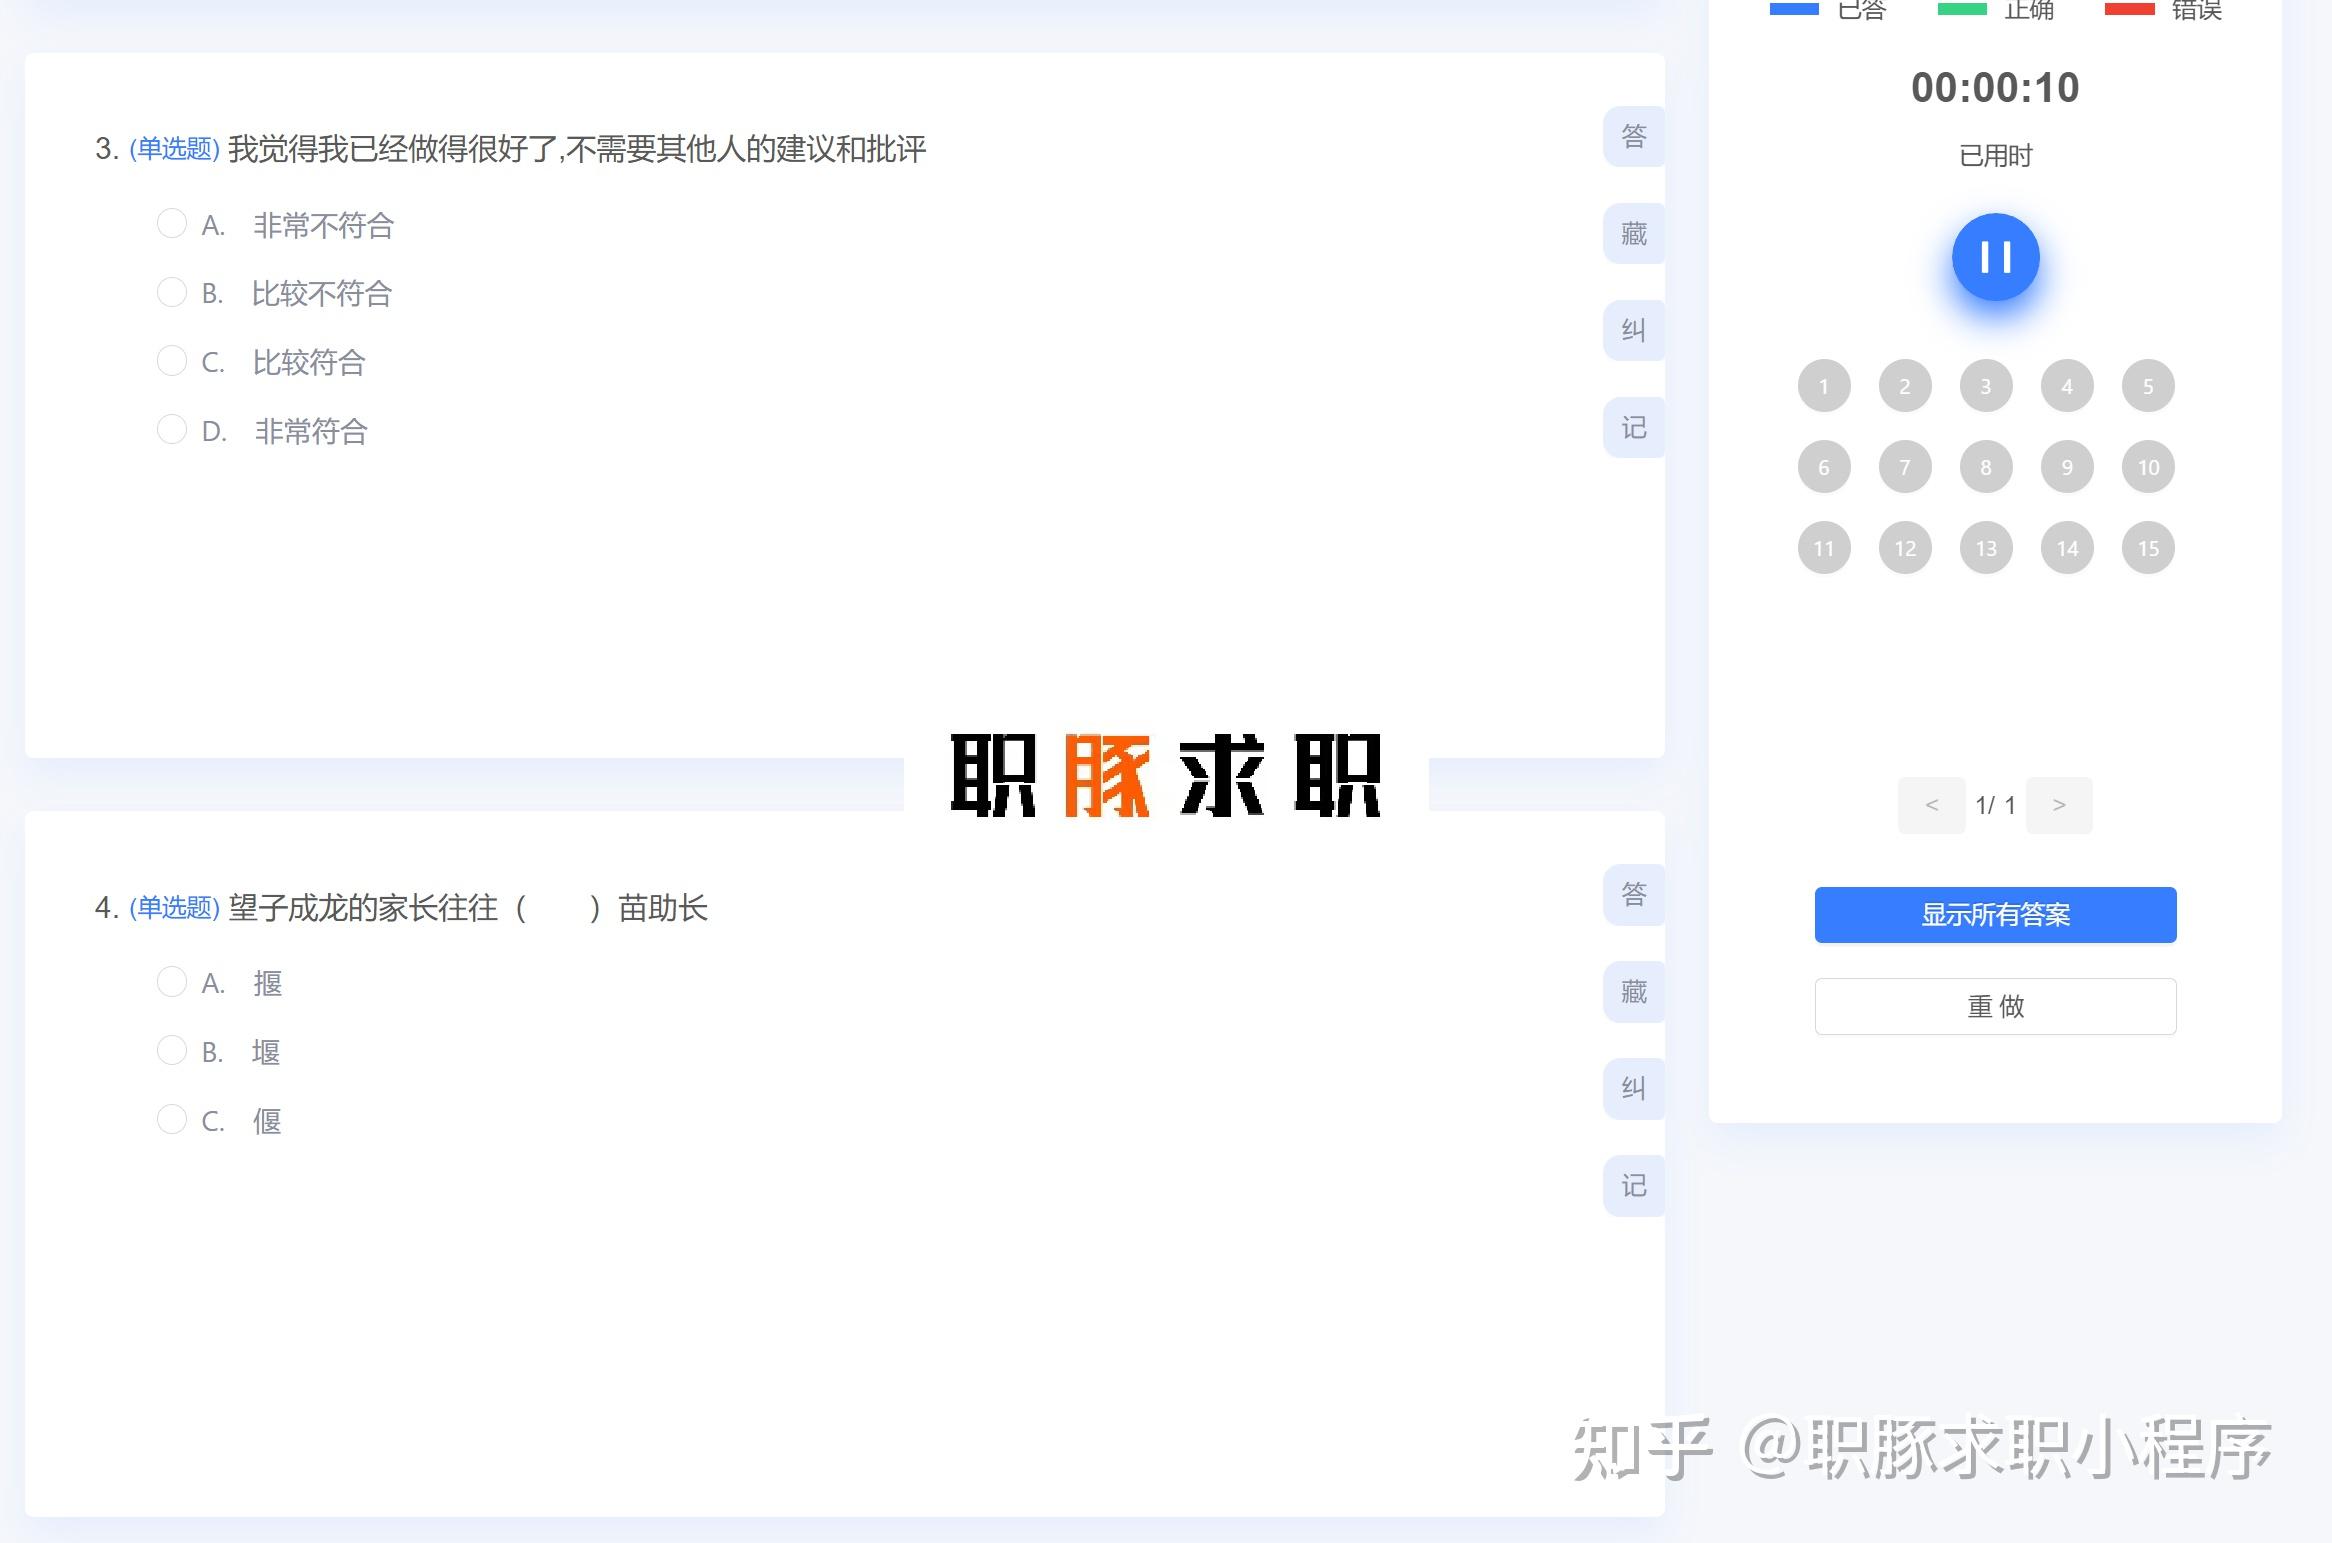
Task: Select option D 非常符合 for question 3
Action: point(172,430)
